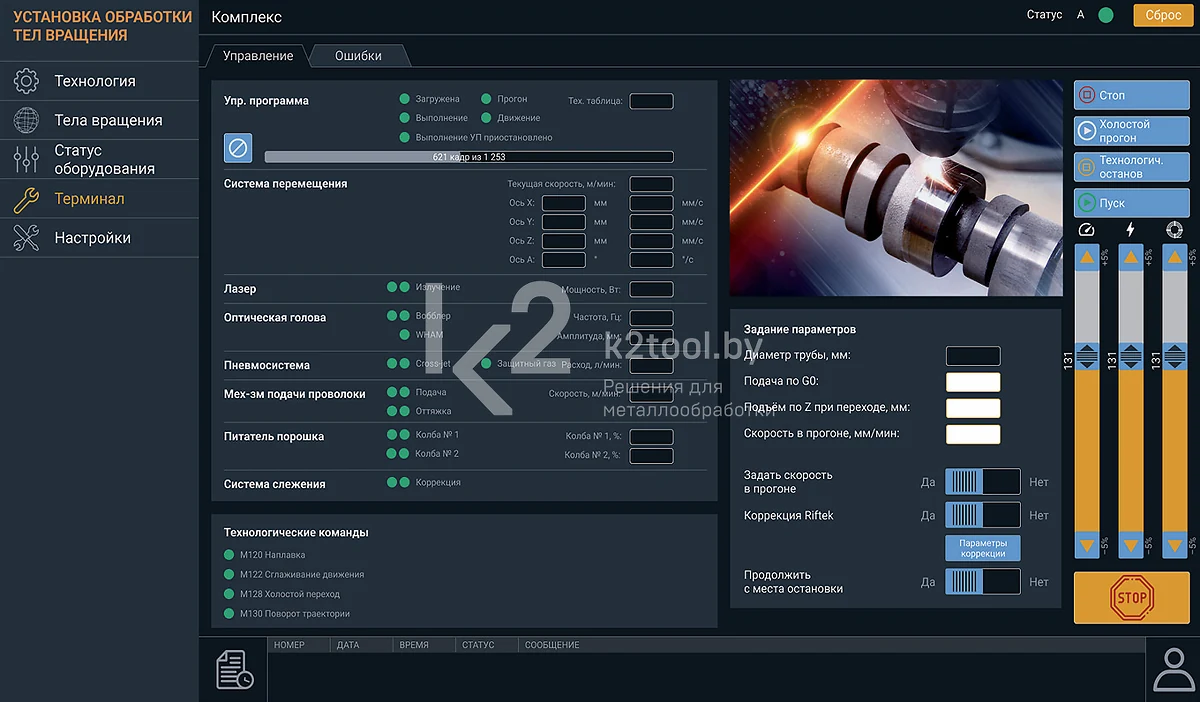Click the Технологич. останов button
Screen dimensions: 1200x702
point(1132,167)
